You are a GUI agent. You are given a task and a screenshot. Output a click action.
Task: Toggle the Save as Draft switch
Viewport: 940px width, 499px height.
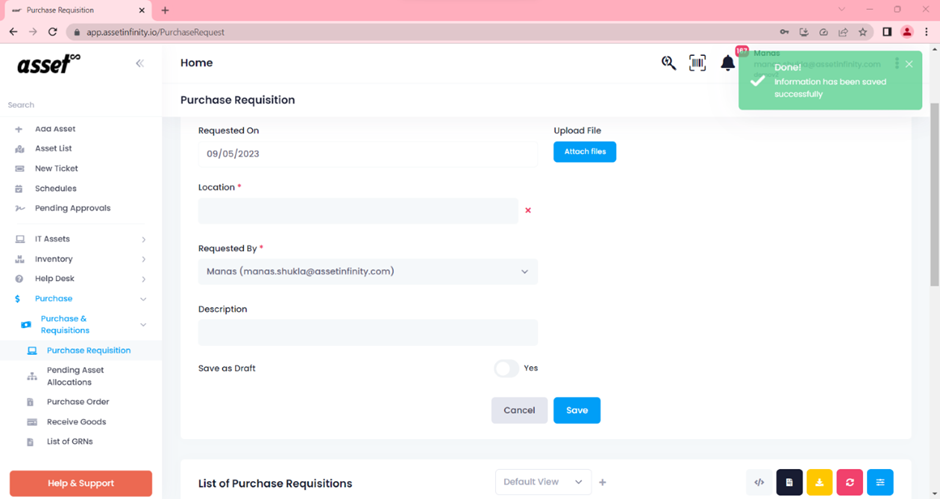(506, 368)
